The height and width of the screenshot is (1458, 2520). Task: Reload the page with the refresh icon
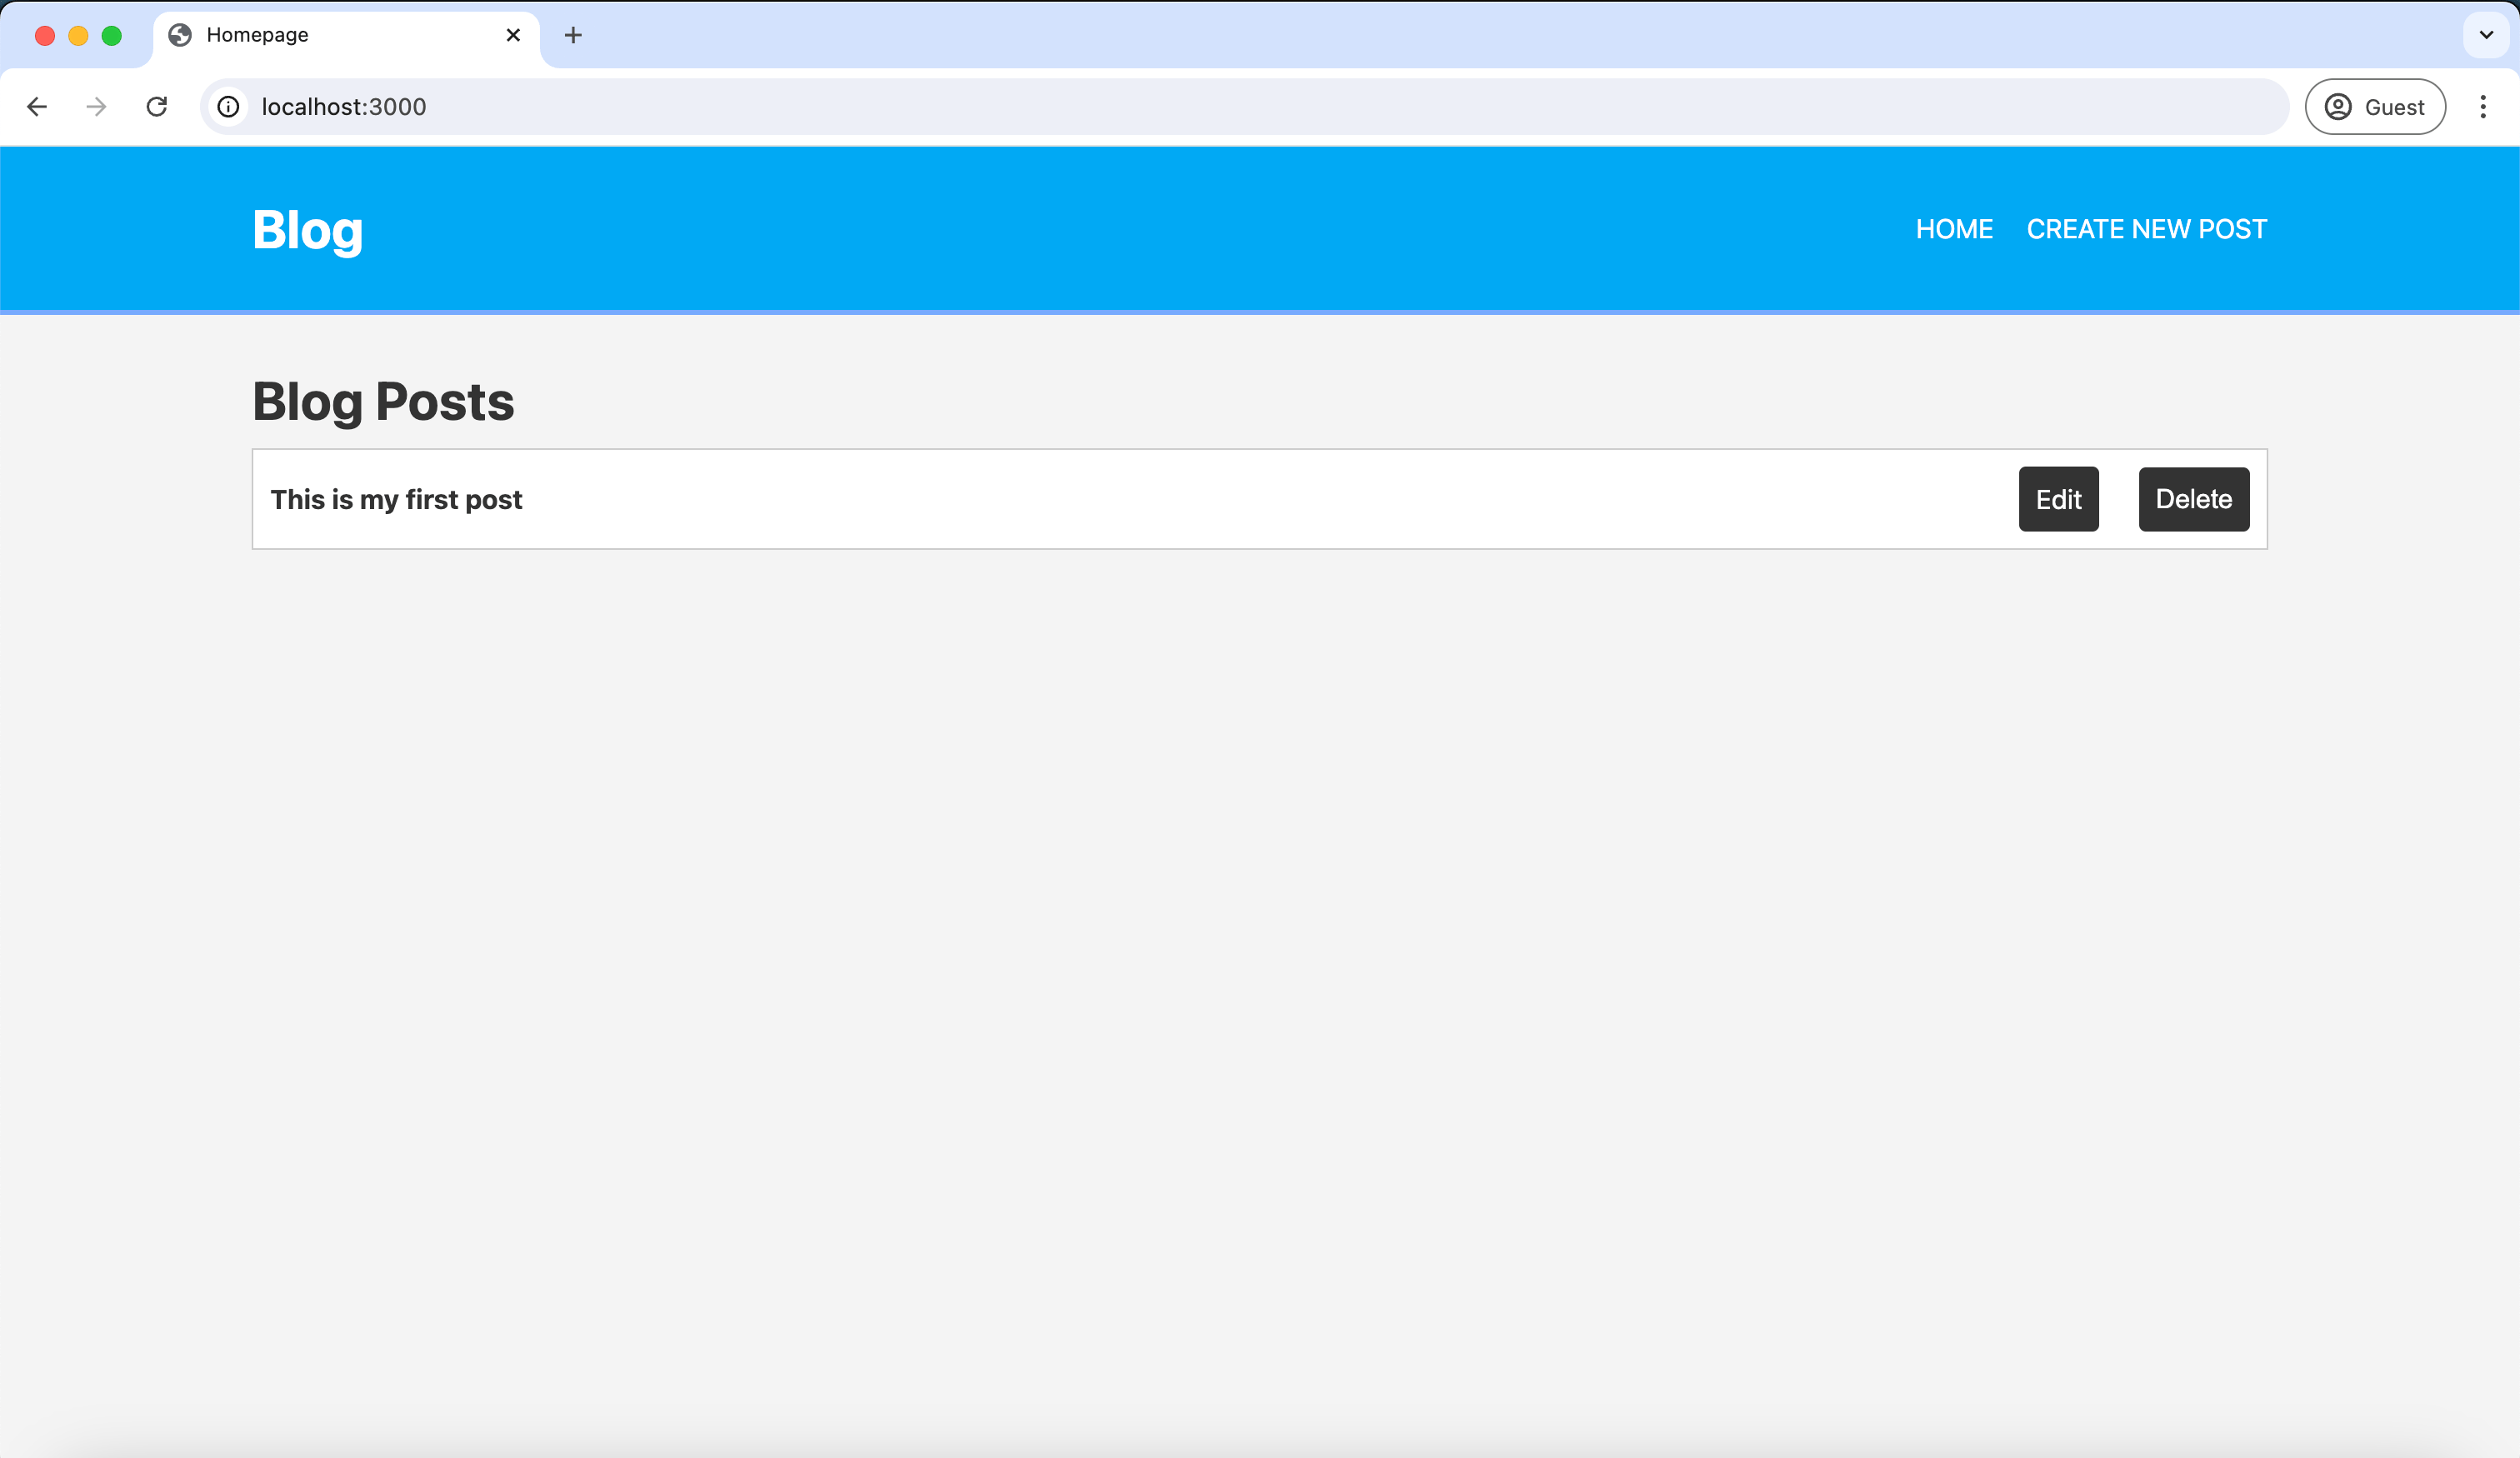[x=157, y=107]
